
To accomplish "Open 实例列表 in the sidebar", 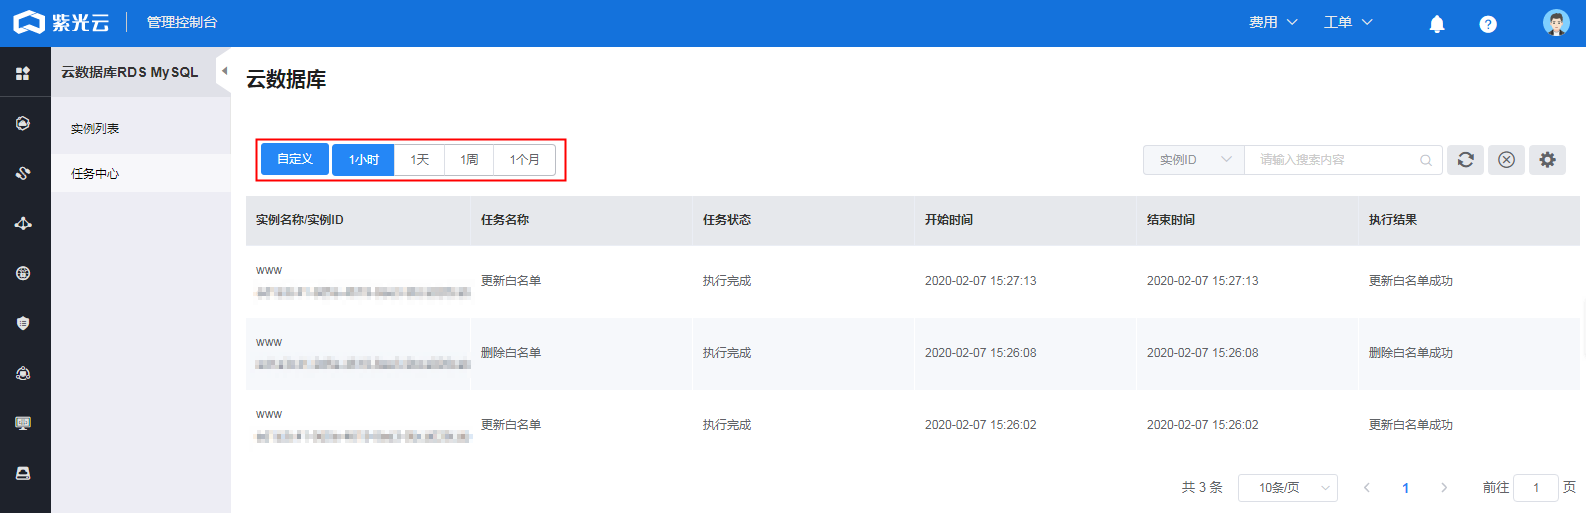I will [x=95, y=129].
